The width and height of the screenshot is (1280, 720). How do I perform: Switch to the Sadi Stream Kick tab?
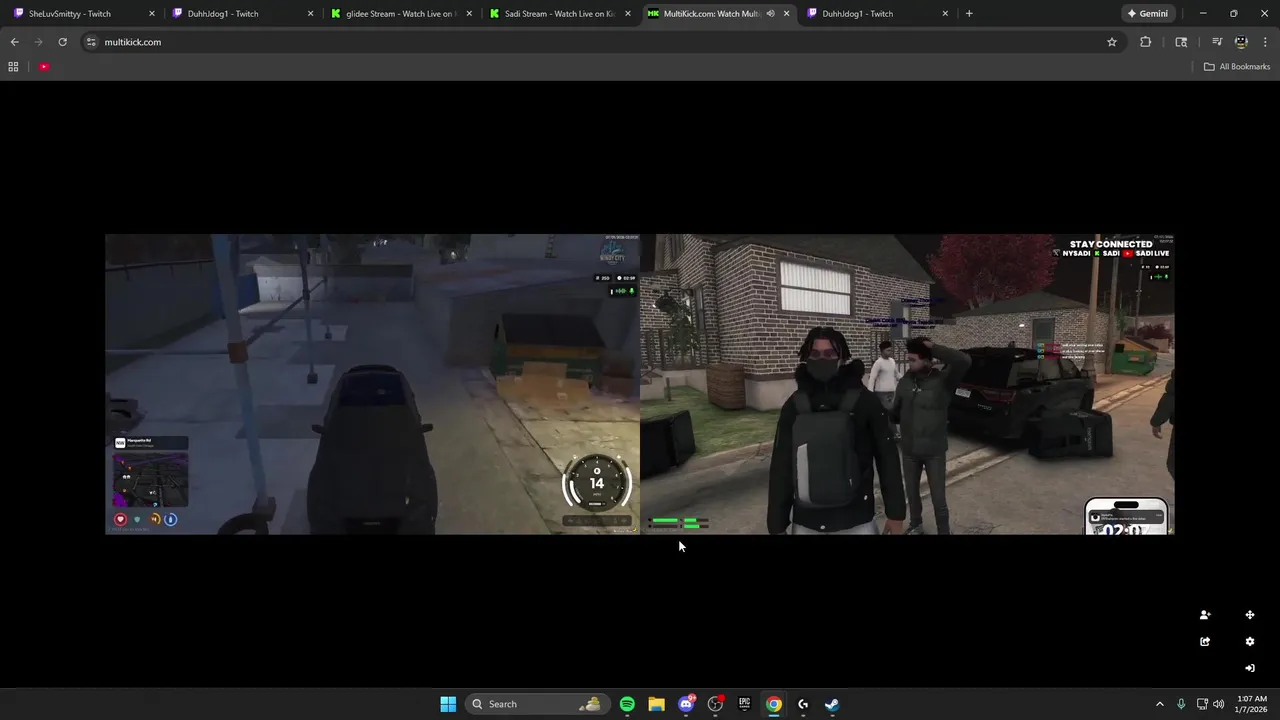click(x=558, y=14)
